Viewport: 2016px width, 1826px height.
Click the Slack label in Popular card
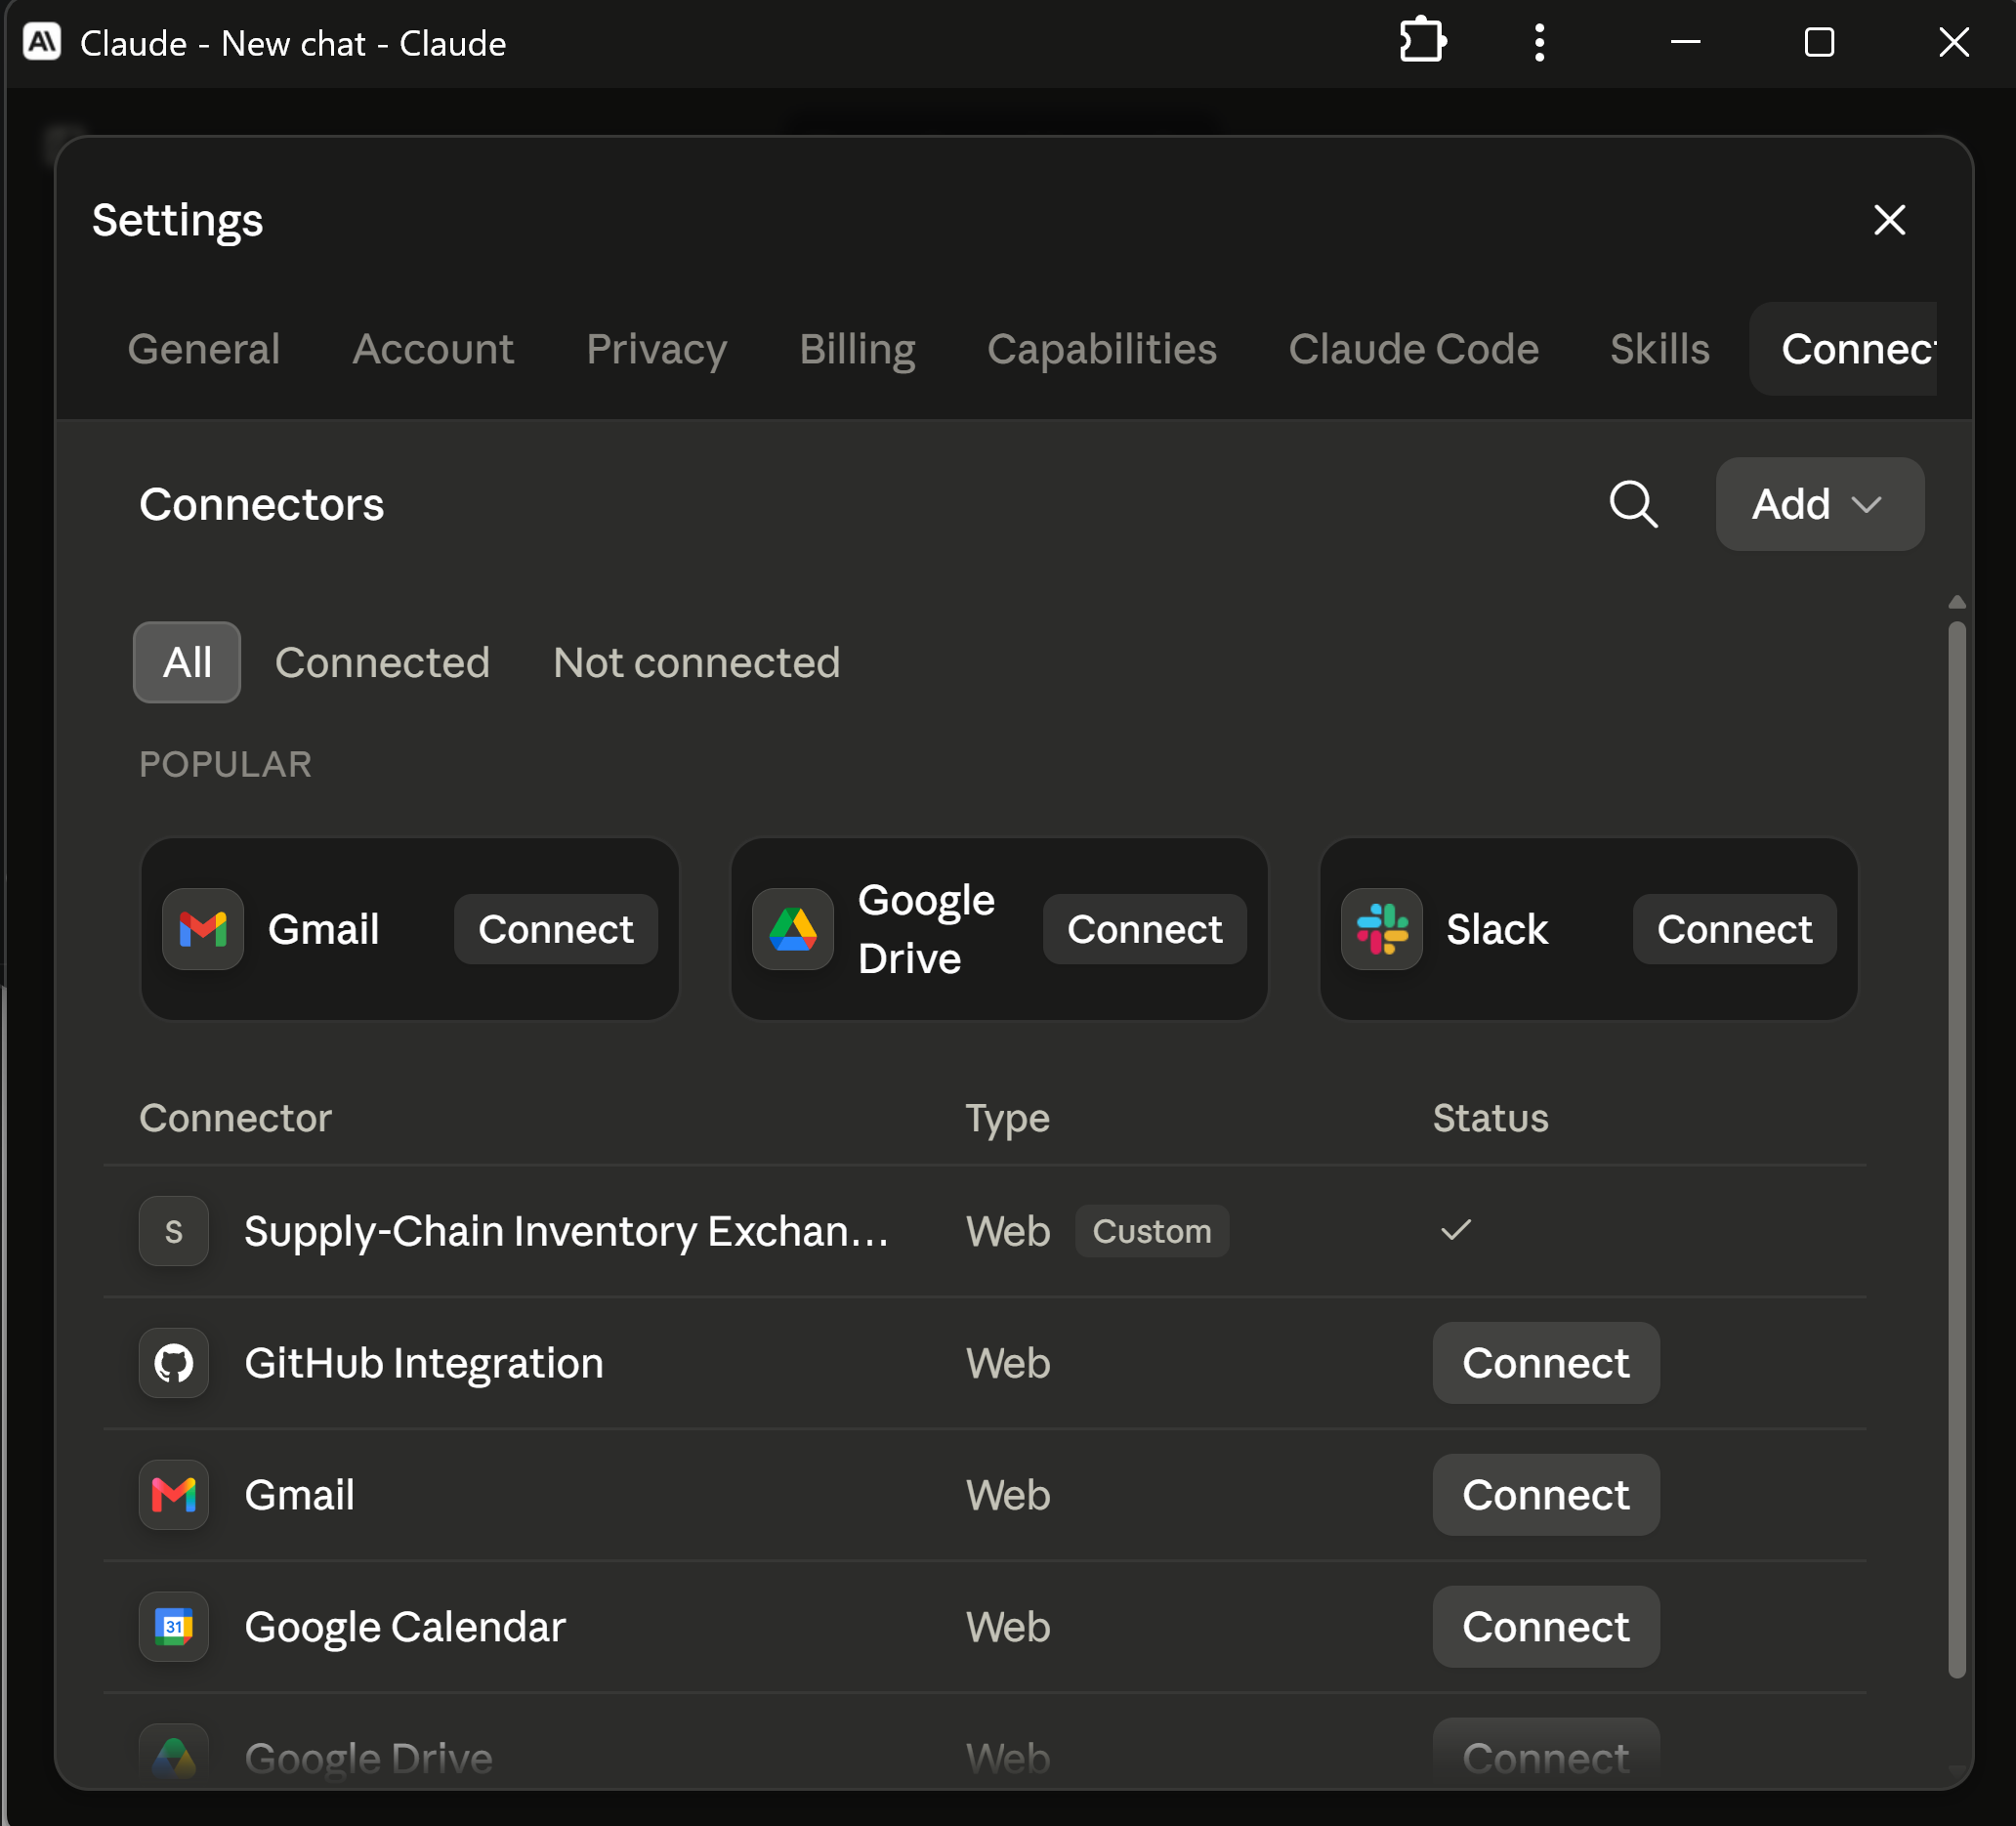(x=1497, y=929)
